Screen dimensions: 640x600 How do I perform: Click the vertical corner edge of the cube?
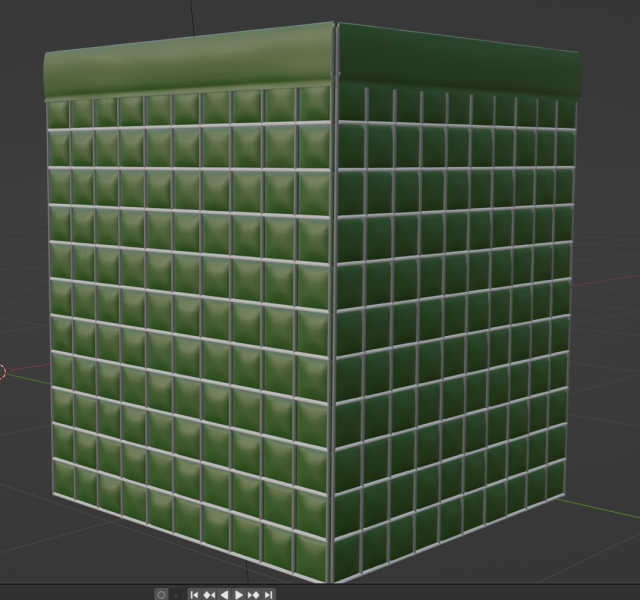[334, 300]
